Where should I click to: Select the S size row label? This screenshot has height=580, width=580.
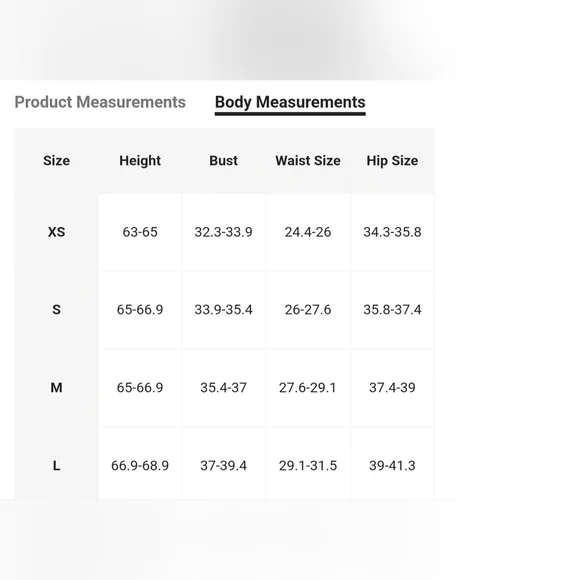click(56, 310)
